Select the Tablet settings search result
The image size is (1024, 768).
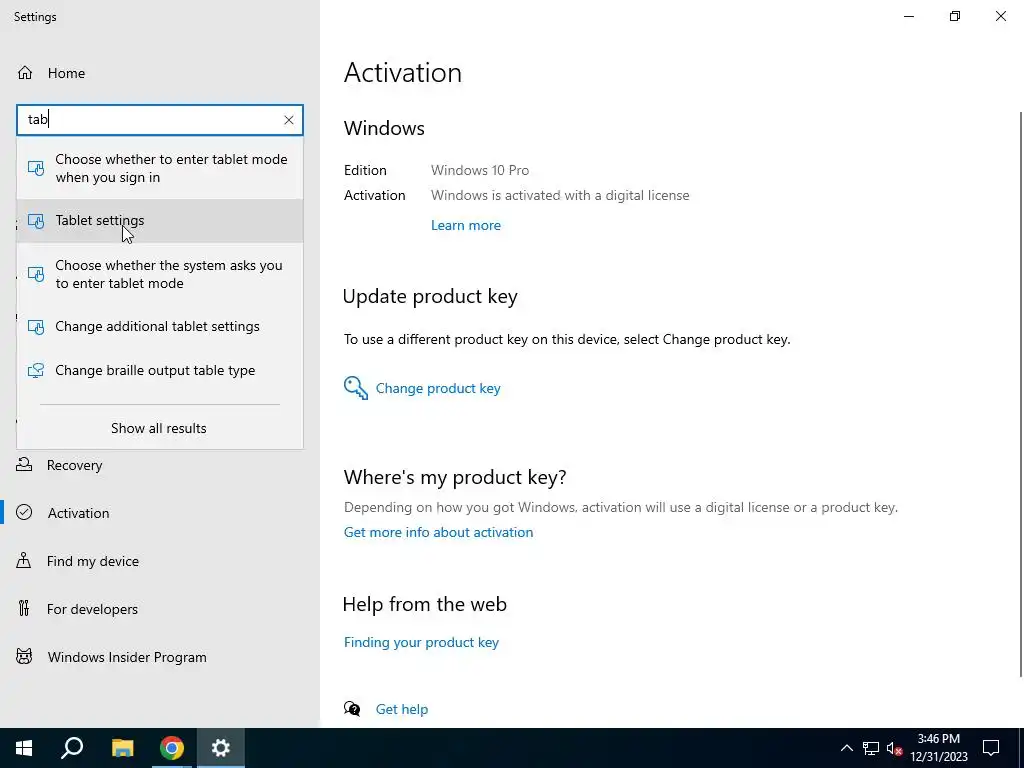(x=160, y=221)
